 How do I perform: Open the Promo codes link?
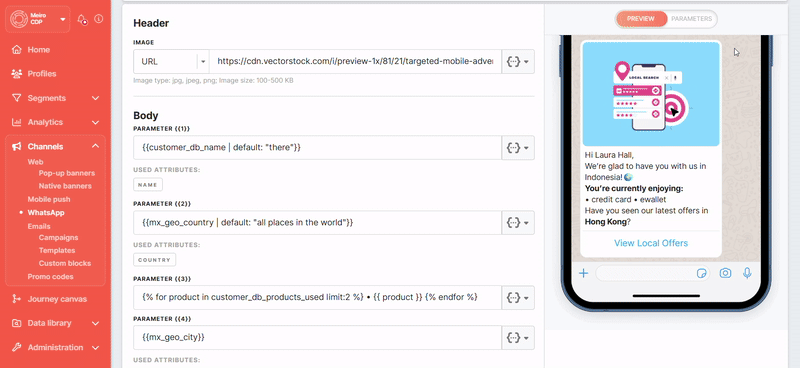pos(51,277)
